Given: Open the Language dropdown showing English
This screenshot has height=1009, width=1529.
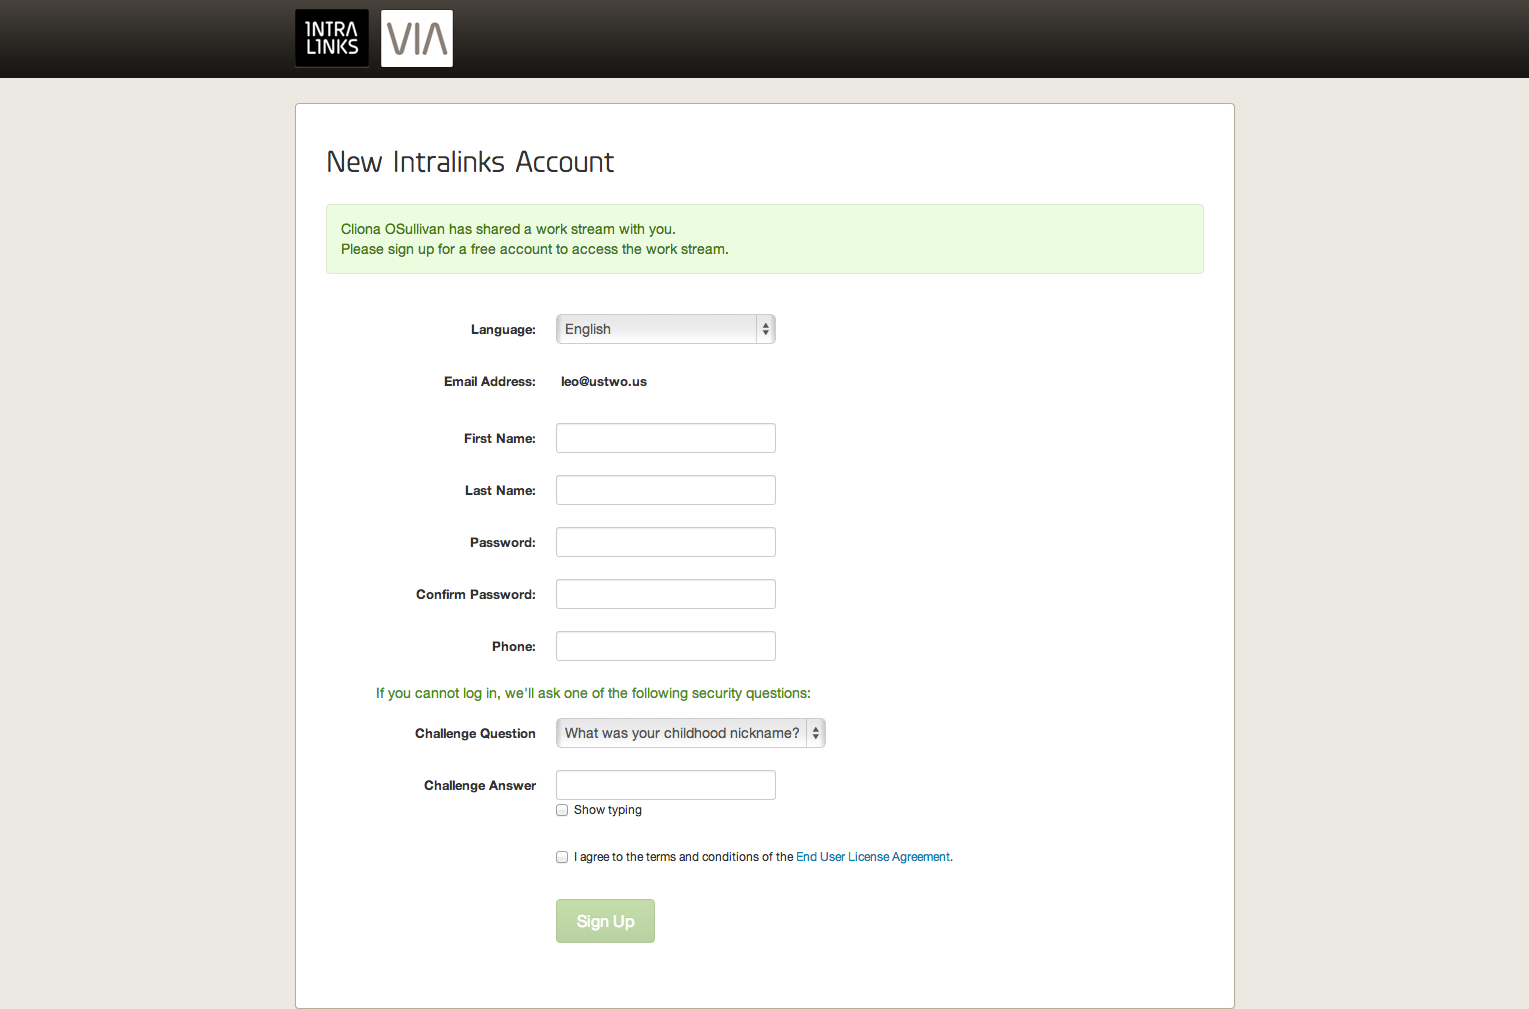Looking at the screenshot, I should (666, 329).
